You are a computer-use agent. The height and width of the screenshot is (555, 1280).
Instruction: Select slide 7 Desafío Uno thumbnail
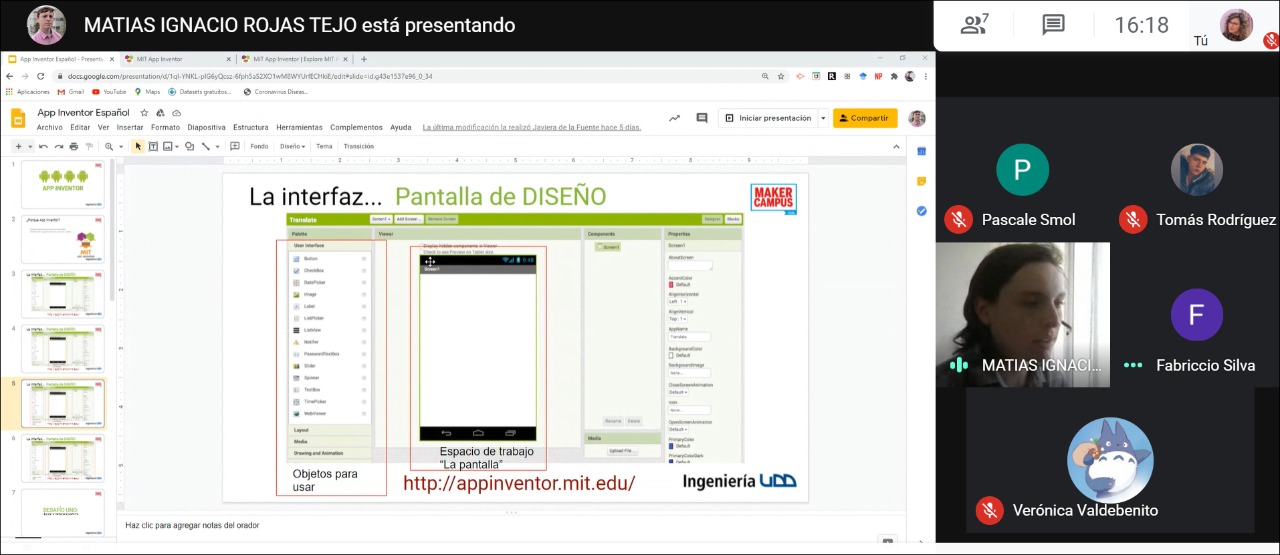pos(62,512)
